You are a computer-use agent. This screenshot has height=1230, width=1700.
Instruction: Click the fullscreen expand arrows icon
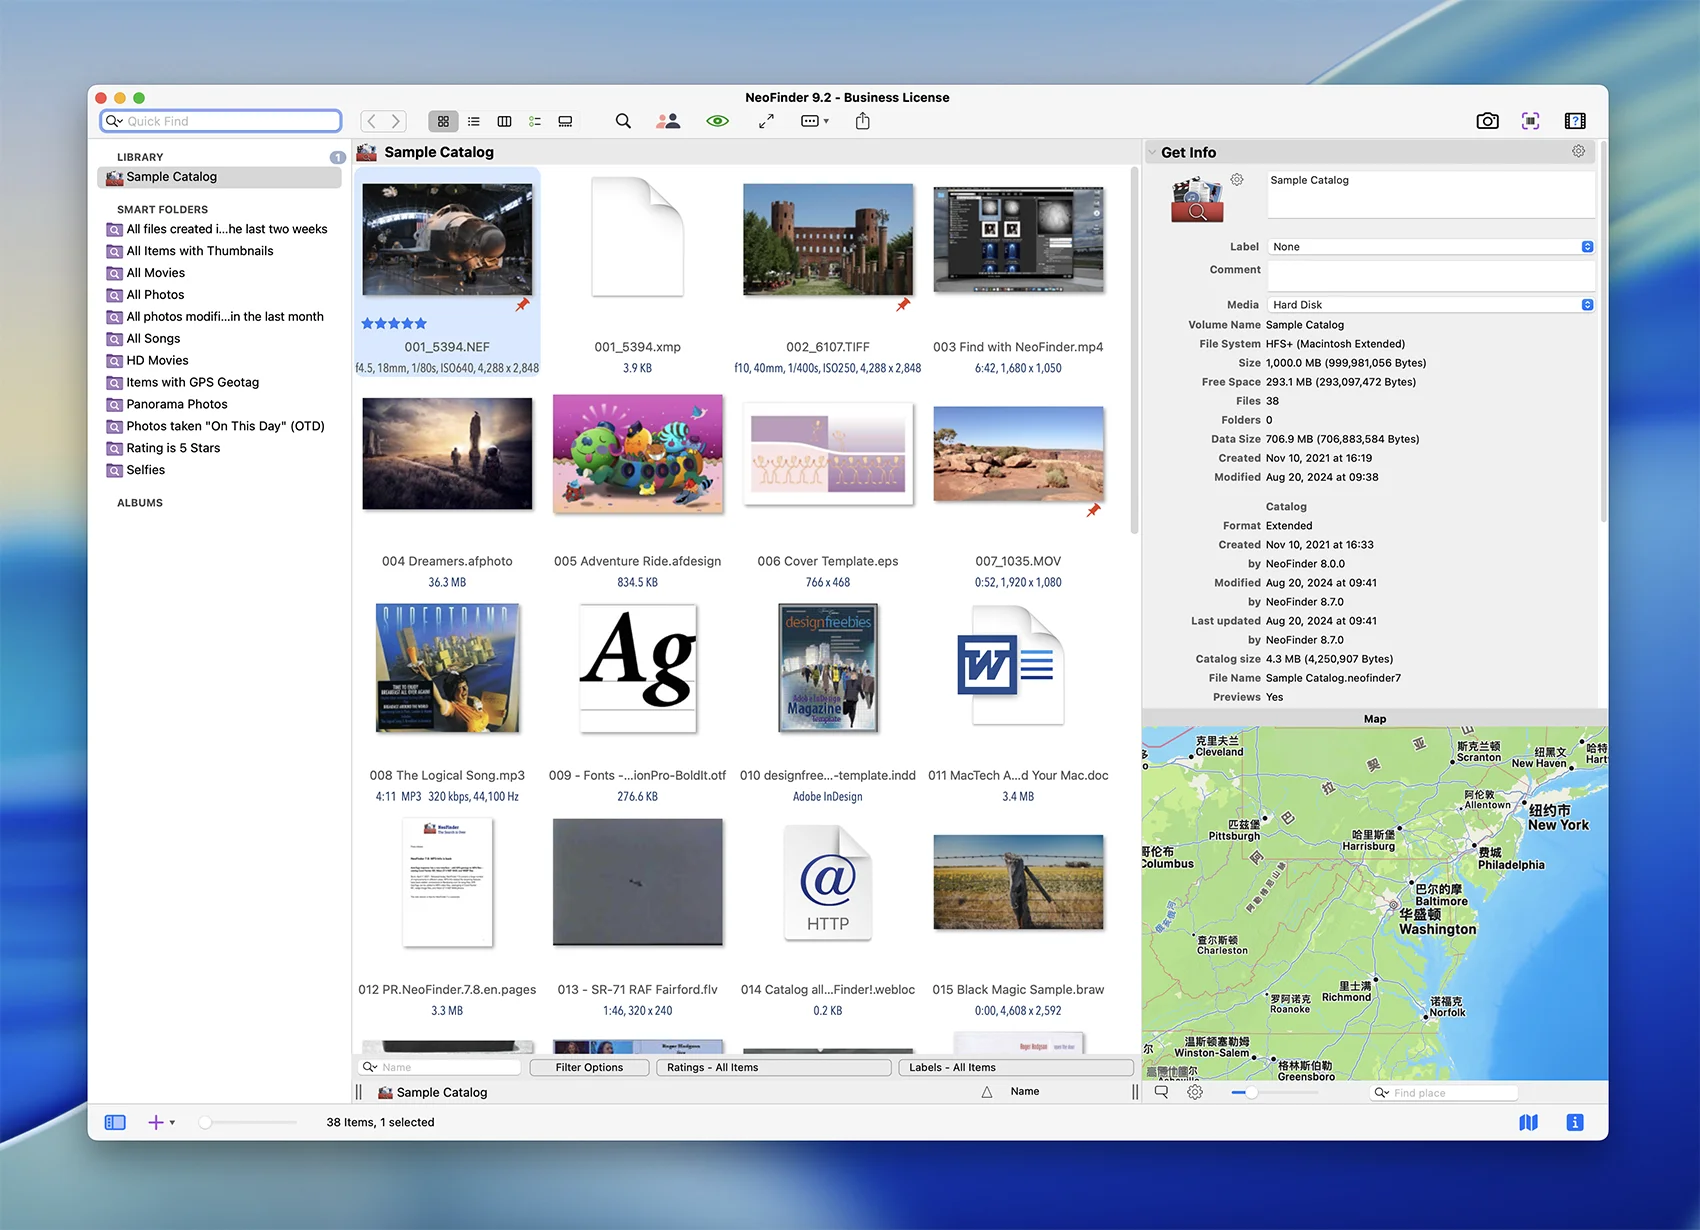(x=766, y=121)
